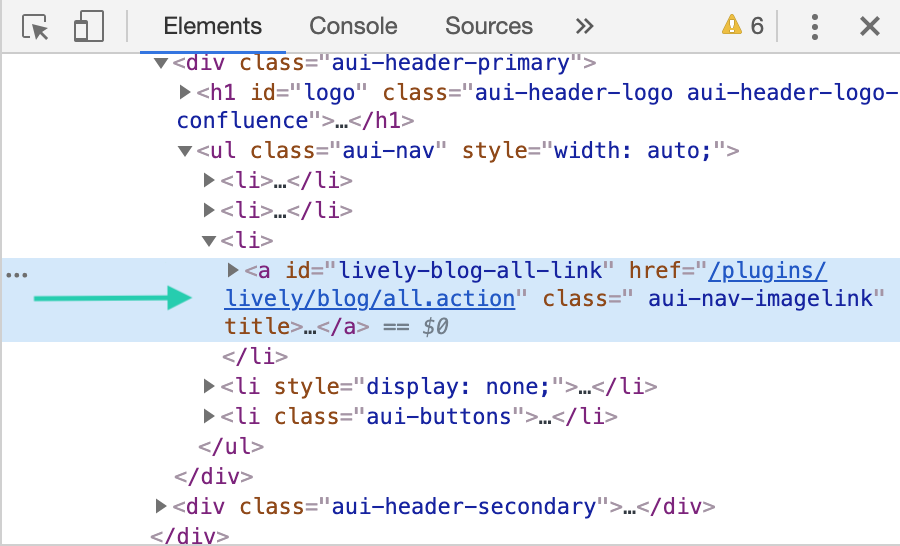The height and width of the screenshot is (546, 900).
Task: Collapse the ul aui-nav element
Action: tap(185, 152)
